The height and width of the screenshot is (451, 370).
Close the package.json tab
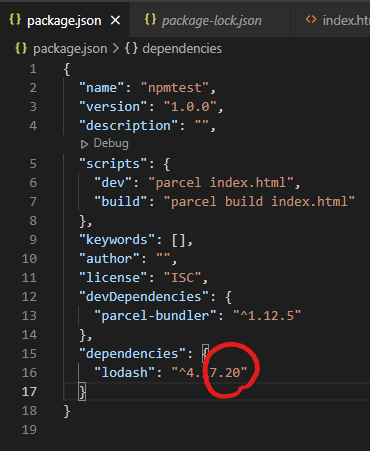(x=115, y=21)
